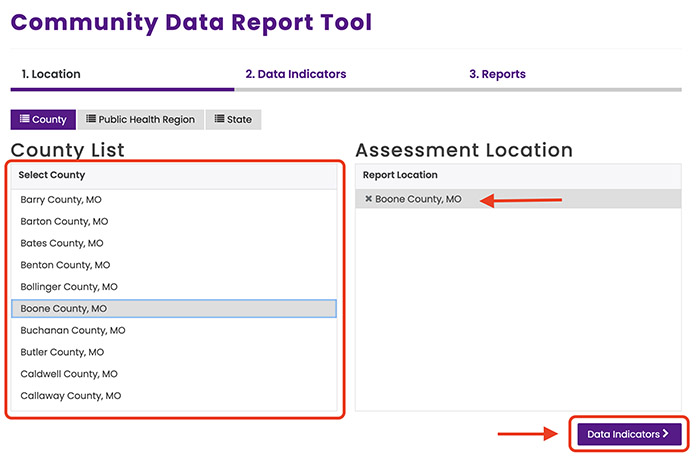This screenshot has width=700, height=457.
Task: Switch to the State selector button
Action: (x=233, y=120)
